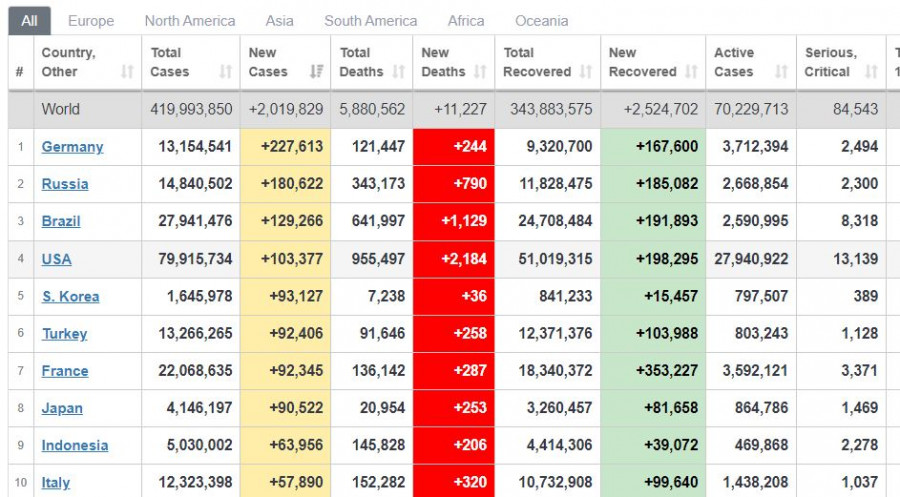Click the New Recovered column header
900x497 pixels.
point(653,62)
